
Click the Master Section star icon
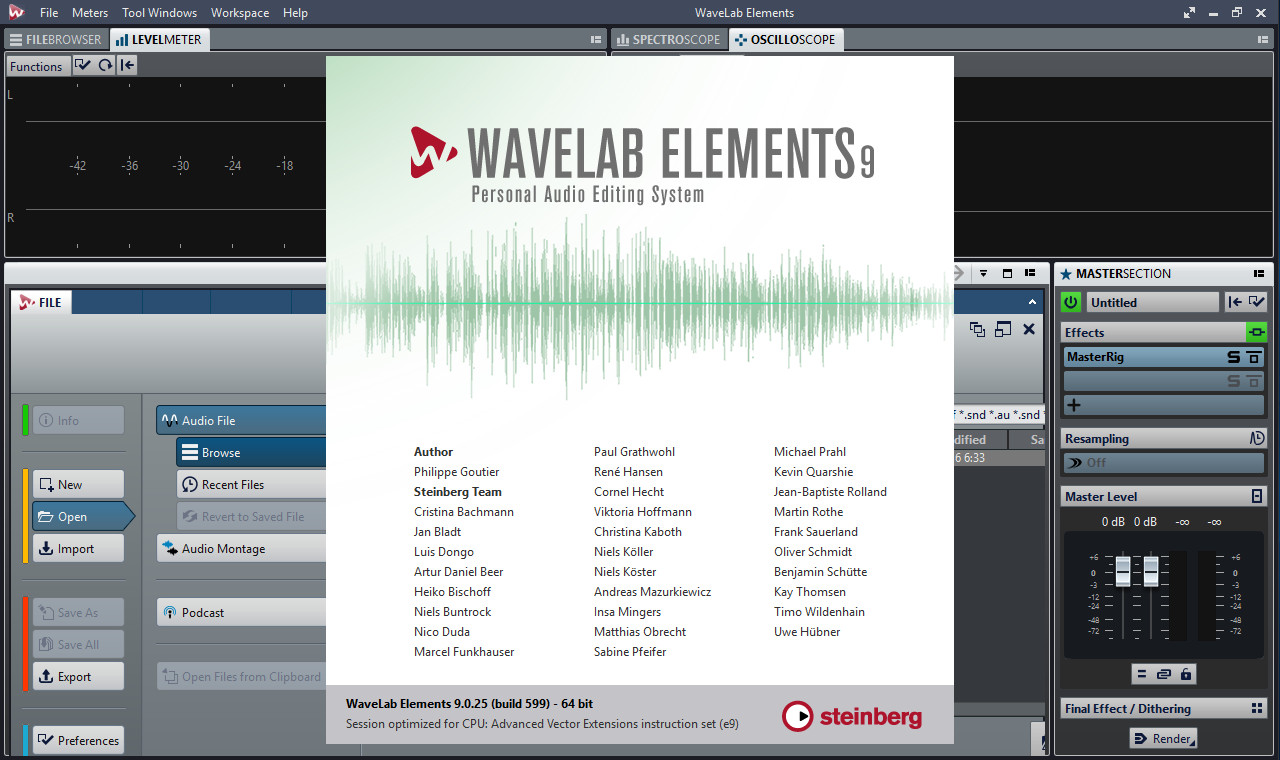[x=1066, y=273]
